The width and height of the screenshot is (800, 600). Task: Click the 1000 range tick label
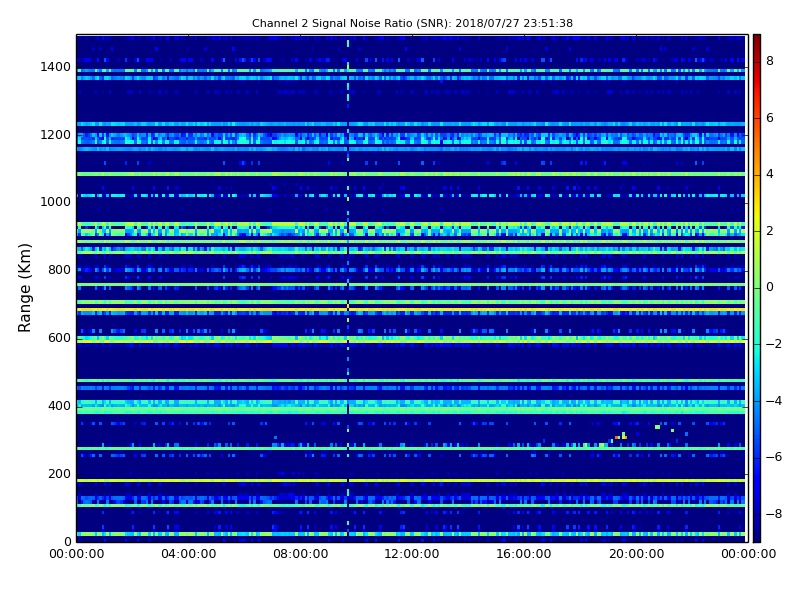[x=55, y=202]
